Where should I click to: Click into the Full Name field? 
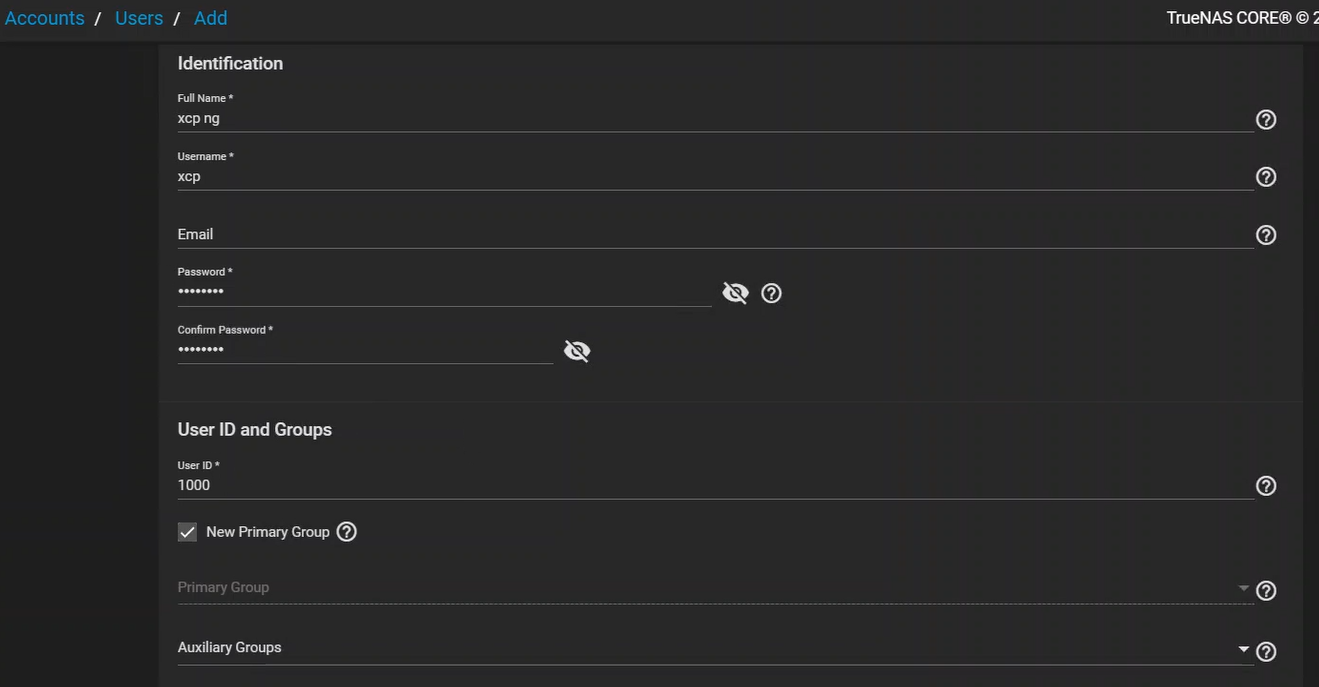click(x=700, y=118)
